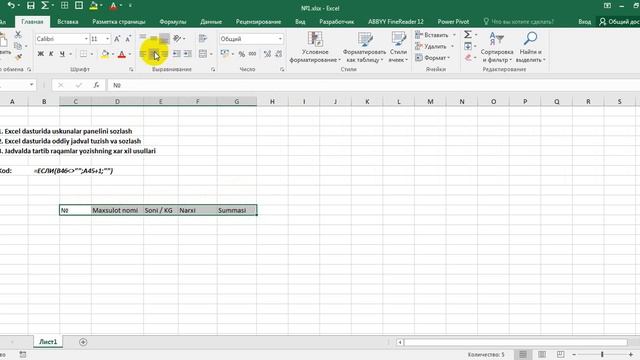This screenshot has height=360, width=640.
Task: Switch to the Данные tab
Action: tap(211, 22)
